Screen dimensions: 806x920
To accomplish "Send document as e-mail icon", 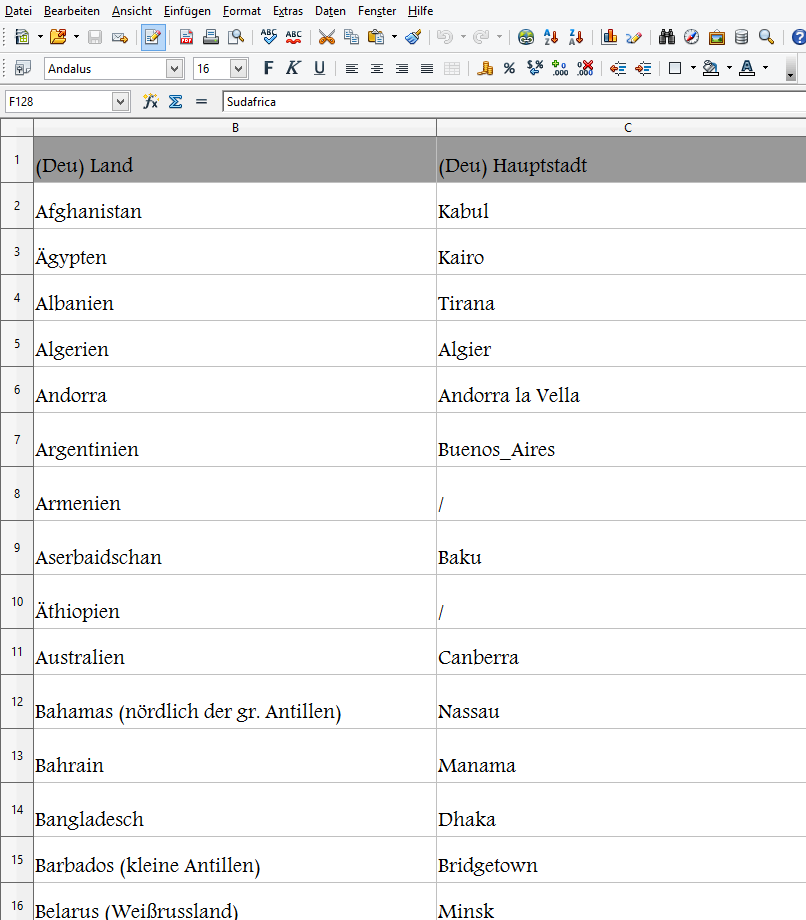I will (x=120, y=37).
